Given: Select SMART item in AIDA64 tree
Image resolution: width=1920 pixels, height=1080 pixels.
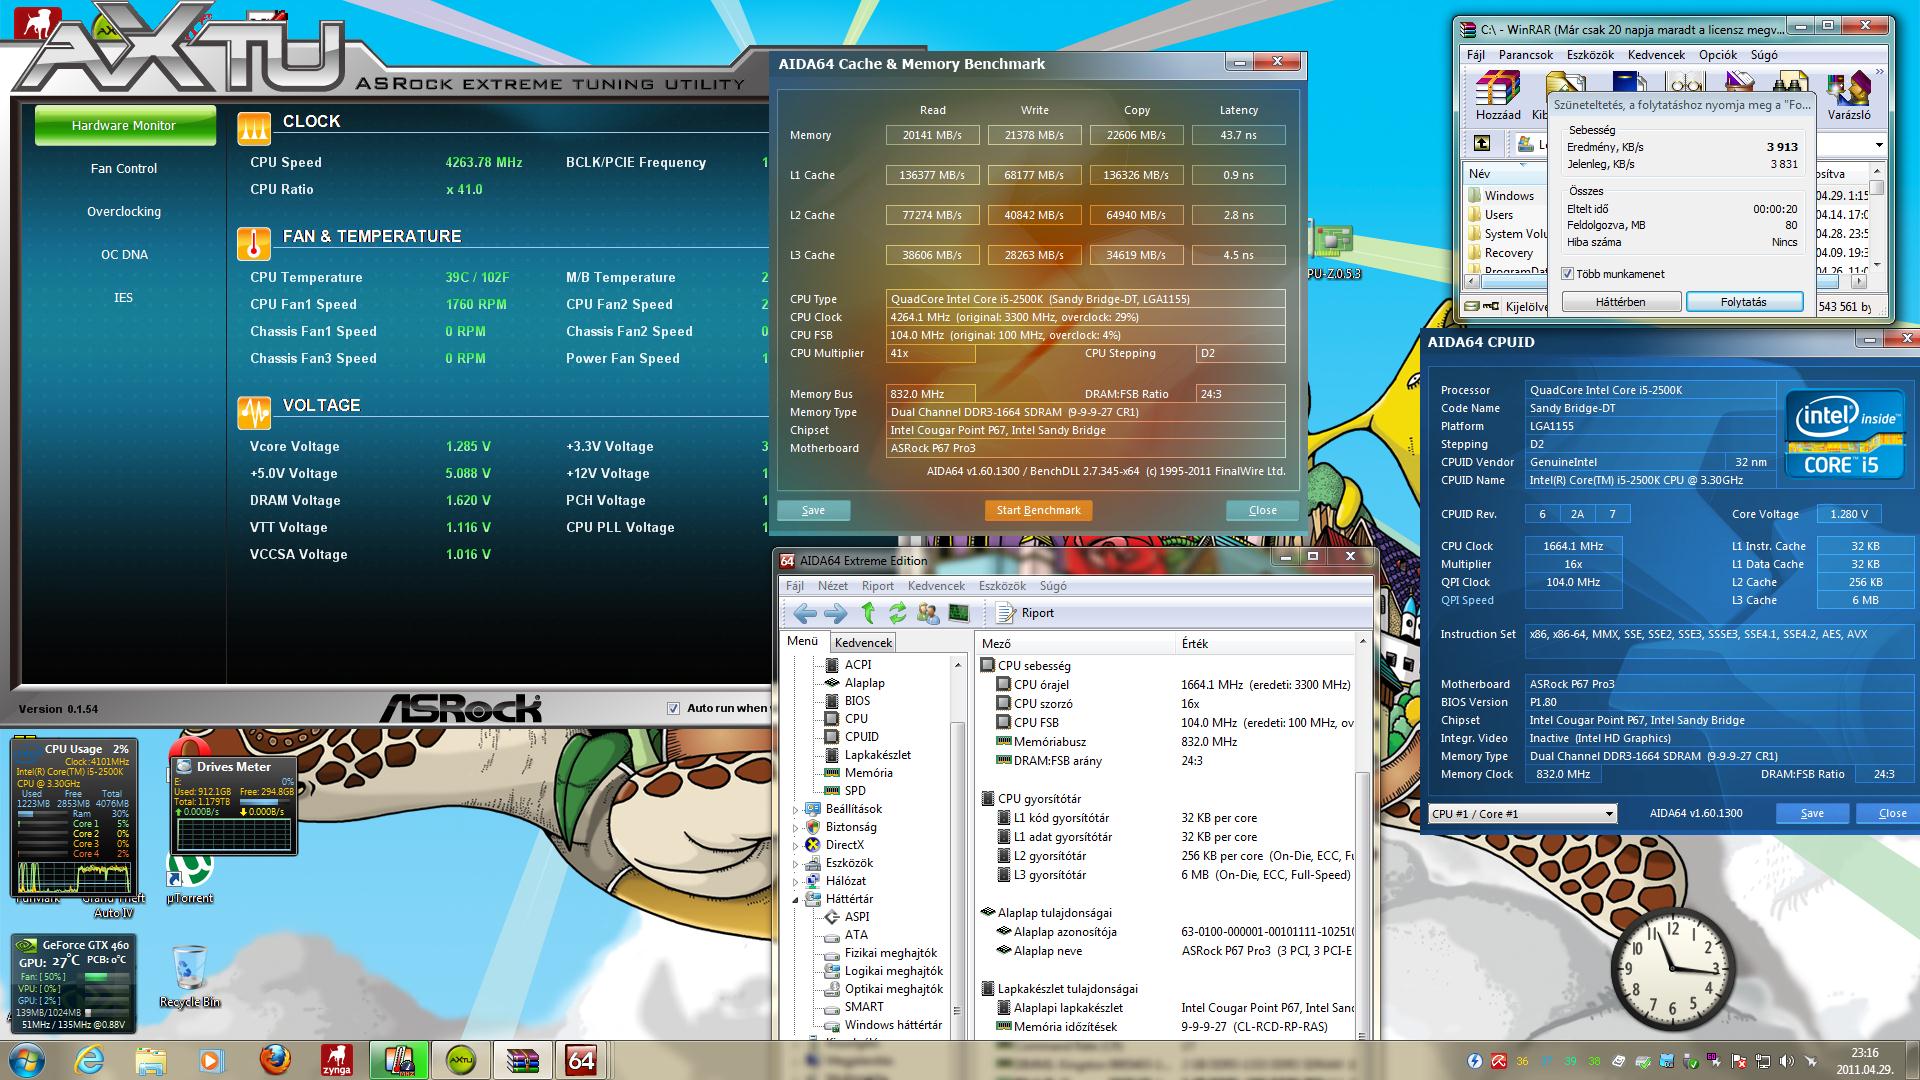Looking at the screenshot, I should pos(863,1007).
